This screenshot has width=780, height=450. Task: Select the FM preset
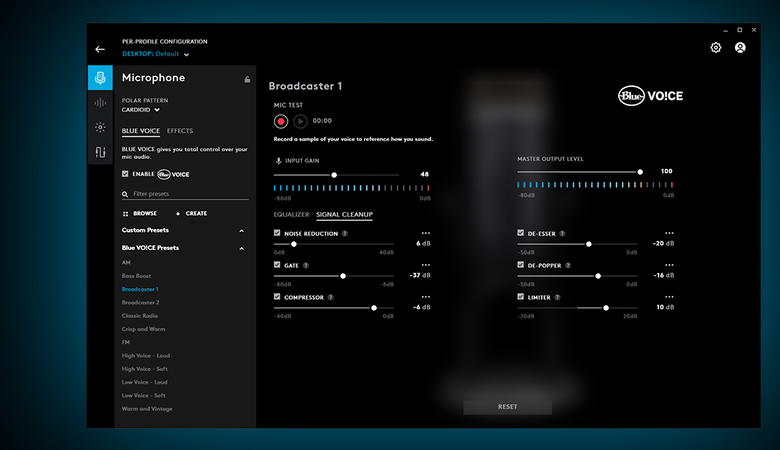click(126, 343)
